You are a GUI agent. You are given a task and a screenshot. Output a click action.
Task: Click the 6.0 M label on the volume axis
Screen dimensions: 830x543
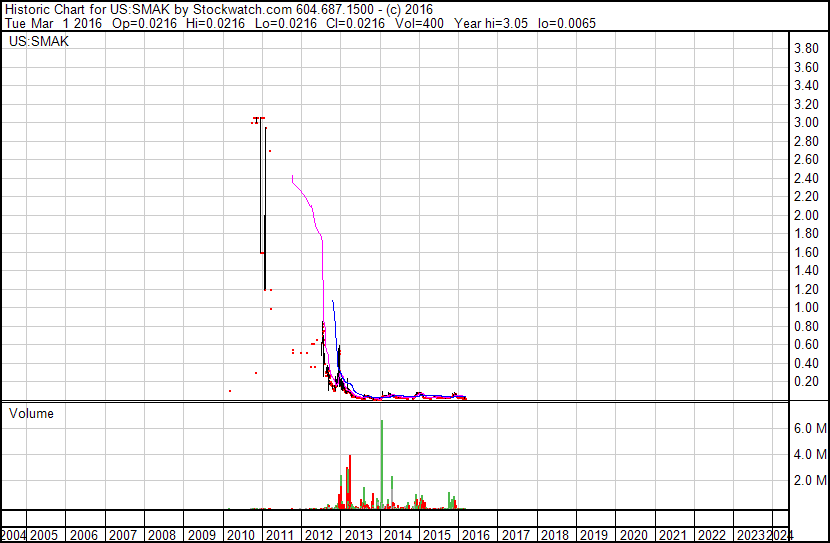(x=809, y=428)
